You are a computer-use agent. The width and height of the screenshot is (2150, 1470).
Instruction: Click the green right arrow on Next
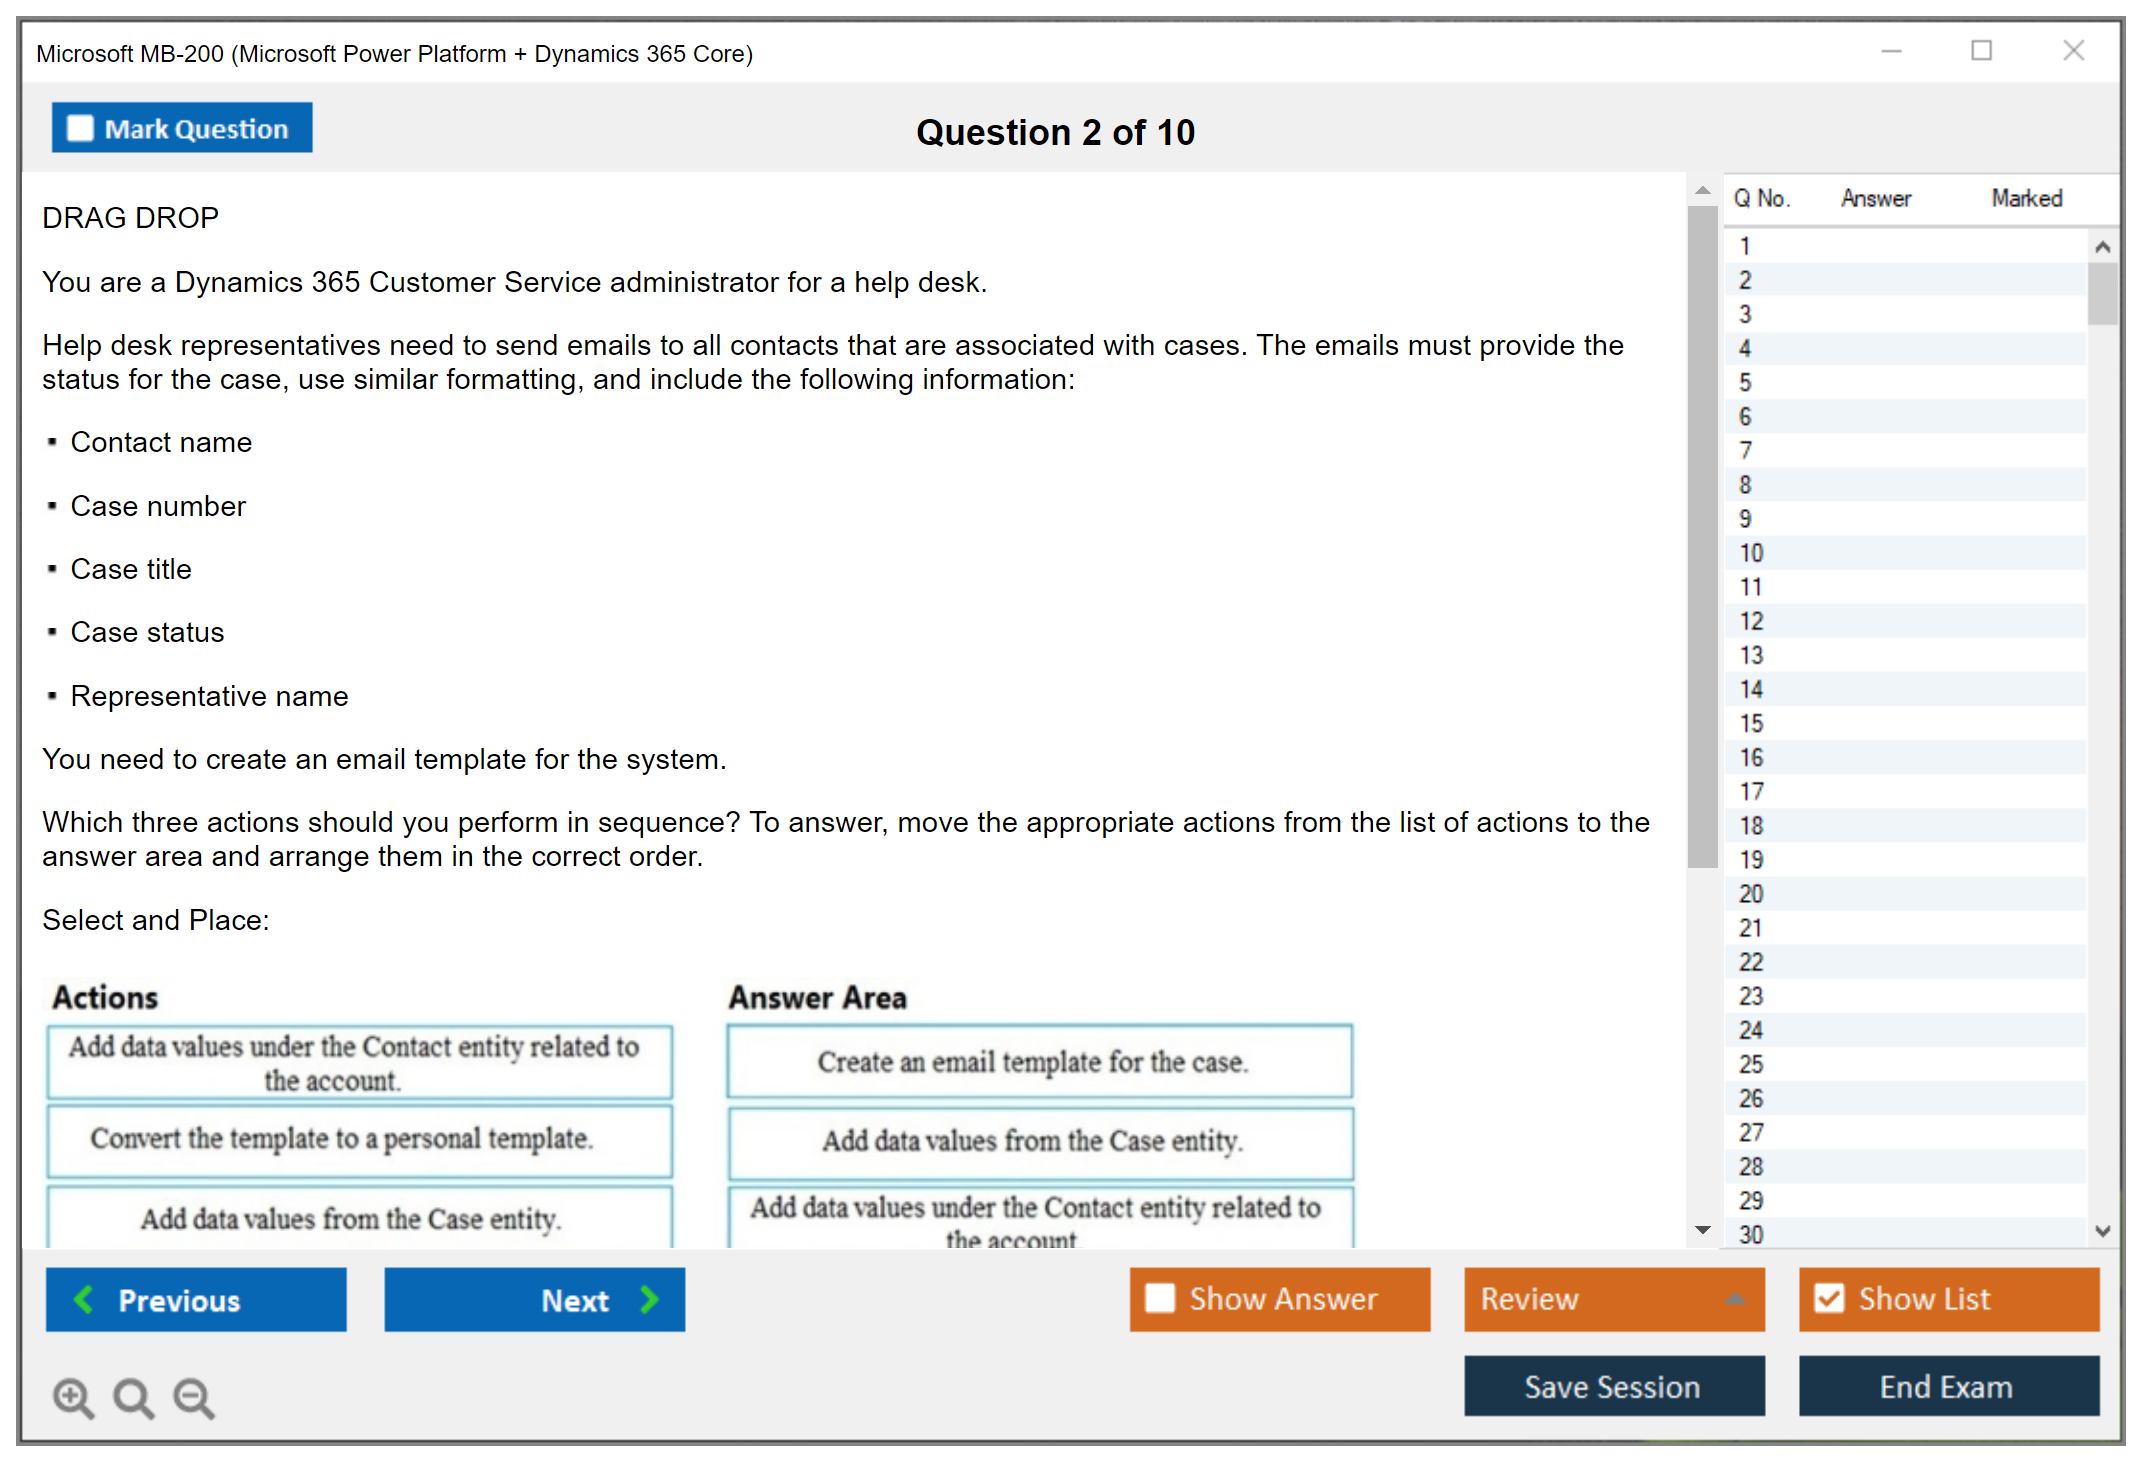click(649, 1299)
